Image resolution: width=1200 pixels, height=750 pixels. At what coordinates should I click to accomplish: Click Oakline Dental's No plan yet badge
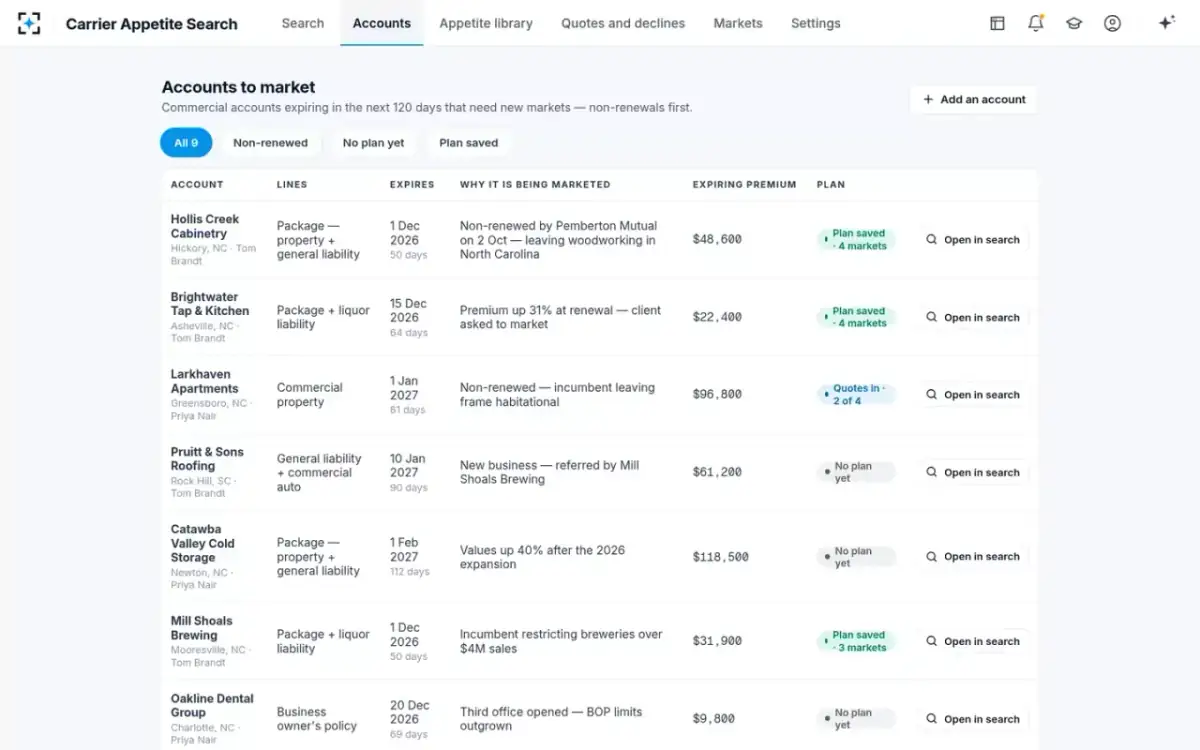[856, 719]
